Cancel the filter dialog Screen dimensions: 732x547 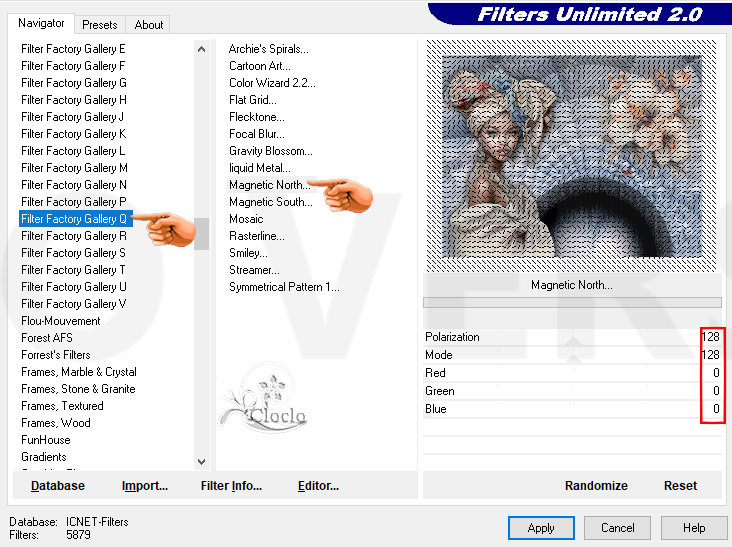point(617,528)
